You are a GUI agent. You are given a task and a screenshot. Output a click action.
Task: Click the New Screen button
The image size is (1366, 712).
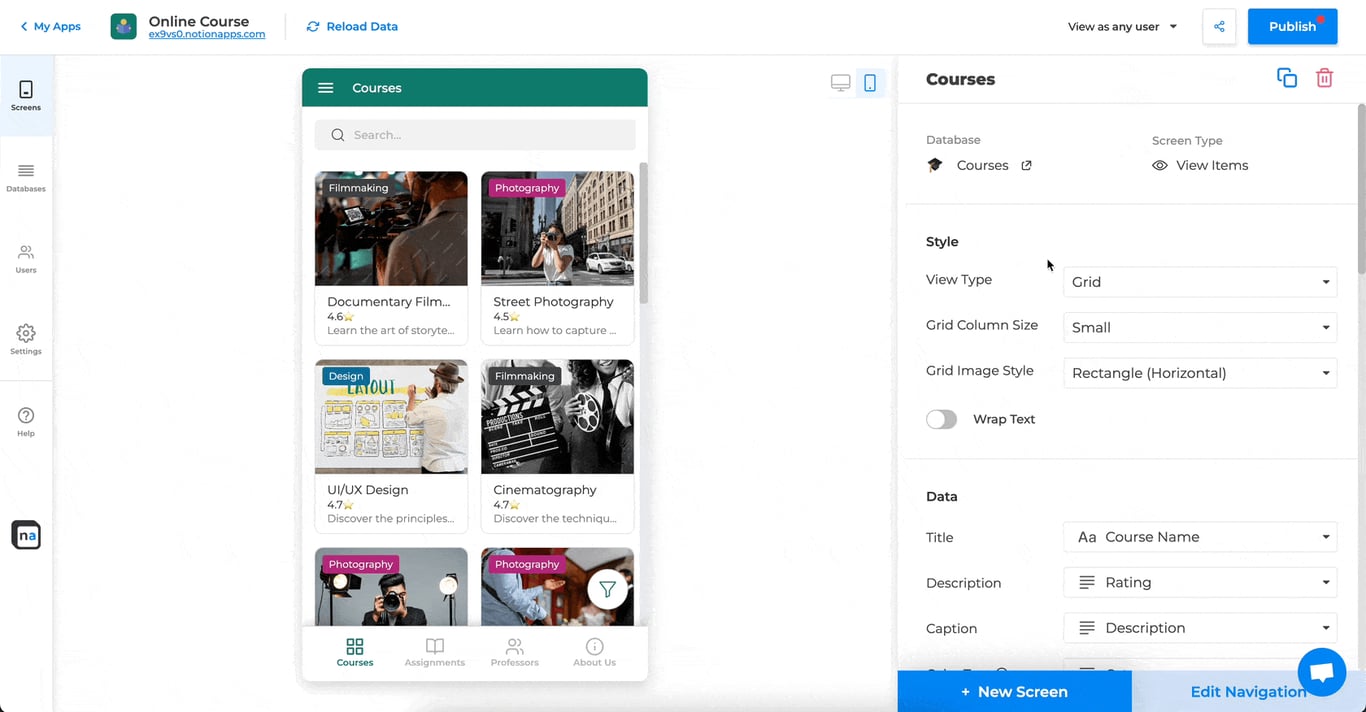1014,691
